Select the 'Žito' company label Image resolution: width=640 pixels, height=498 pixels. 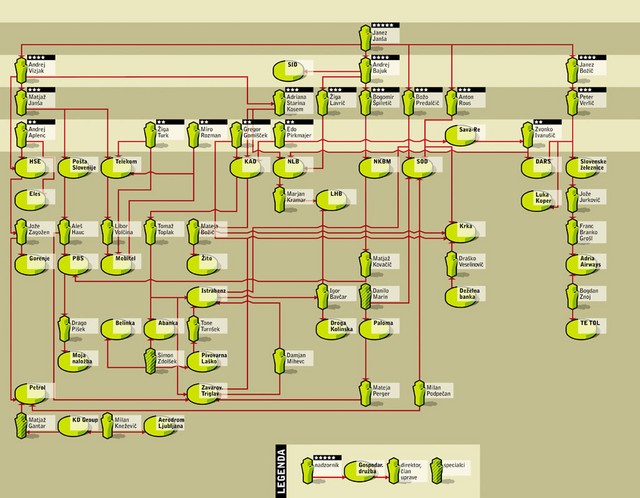coord(207,258)
